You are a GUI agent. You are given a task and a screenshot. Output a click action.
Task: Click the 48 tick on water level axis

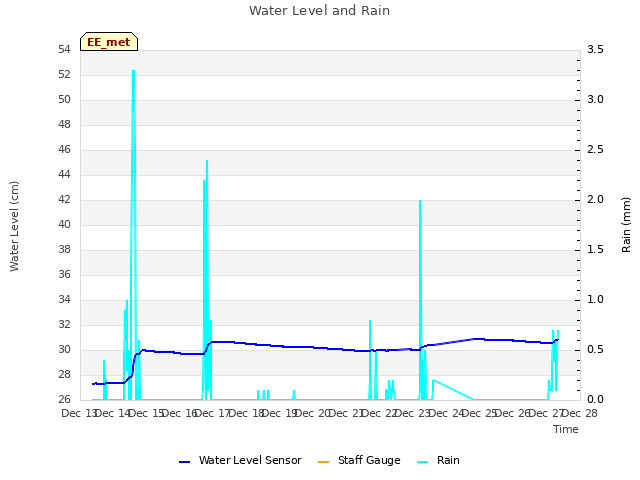64,124
